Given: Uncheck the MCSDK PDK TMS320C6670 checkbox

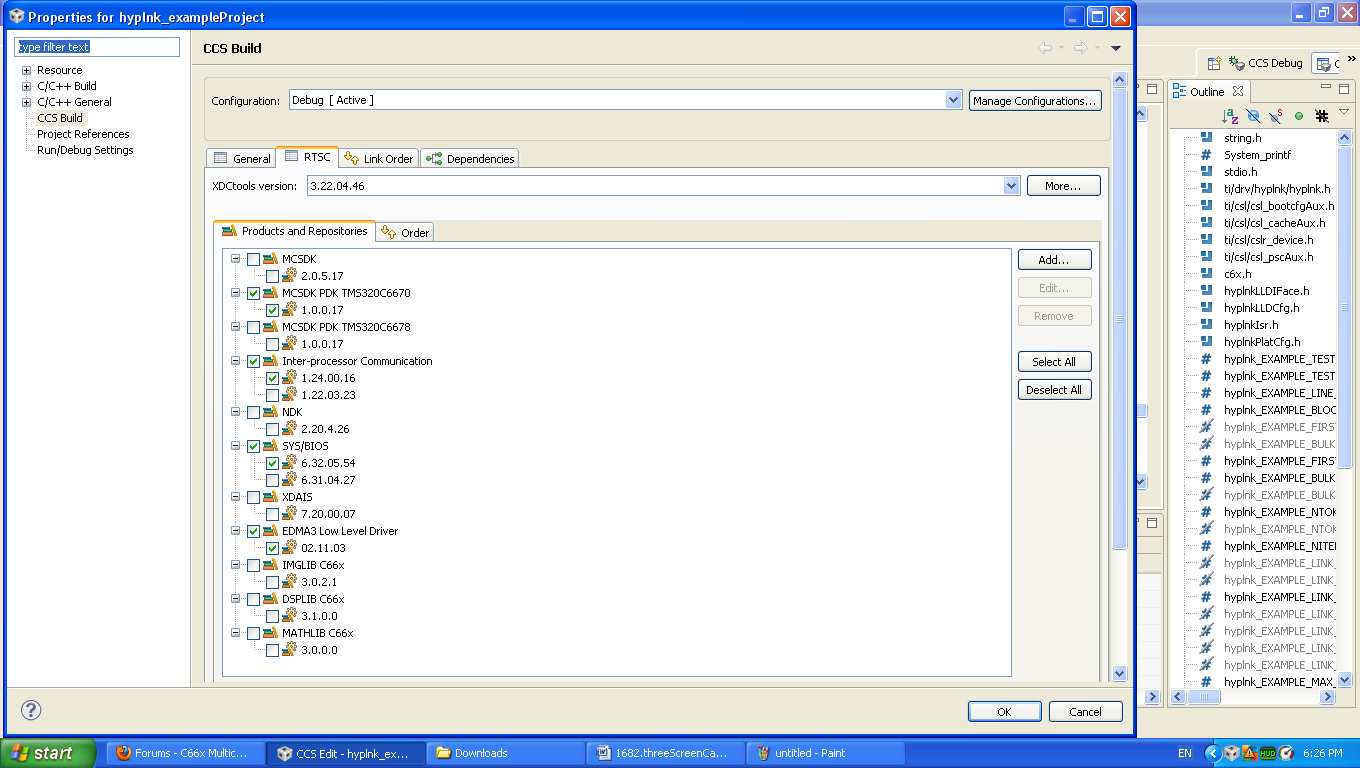Looking at the screenshot, I should [253, 293].
